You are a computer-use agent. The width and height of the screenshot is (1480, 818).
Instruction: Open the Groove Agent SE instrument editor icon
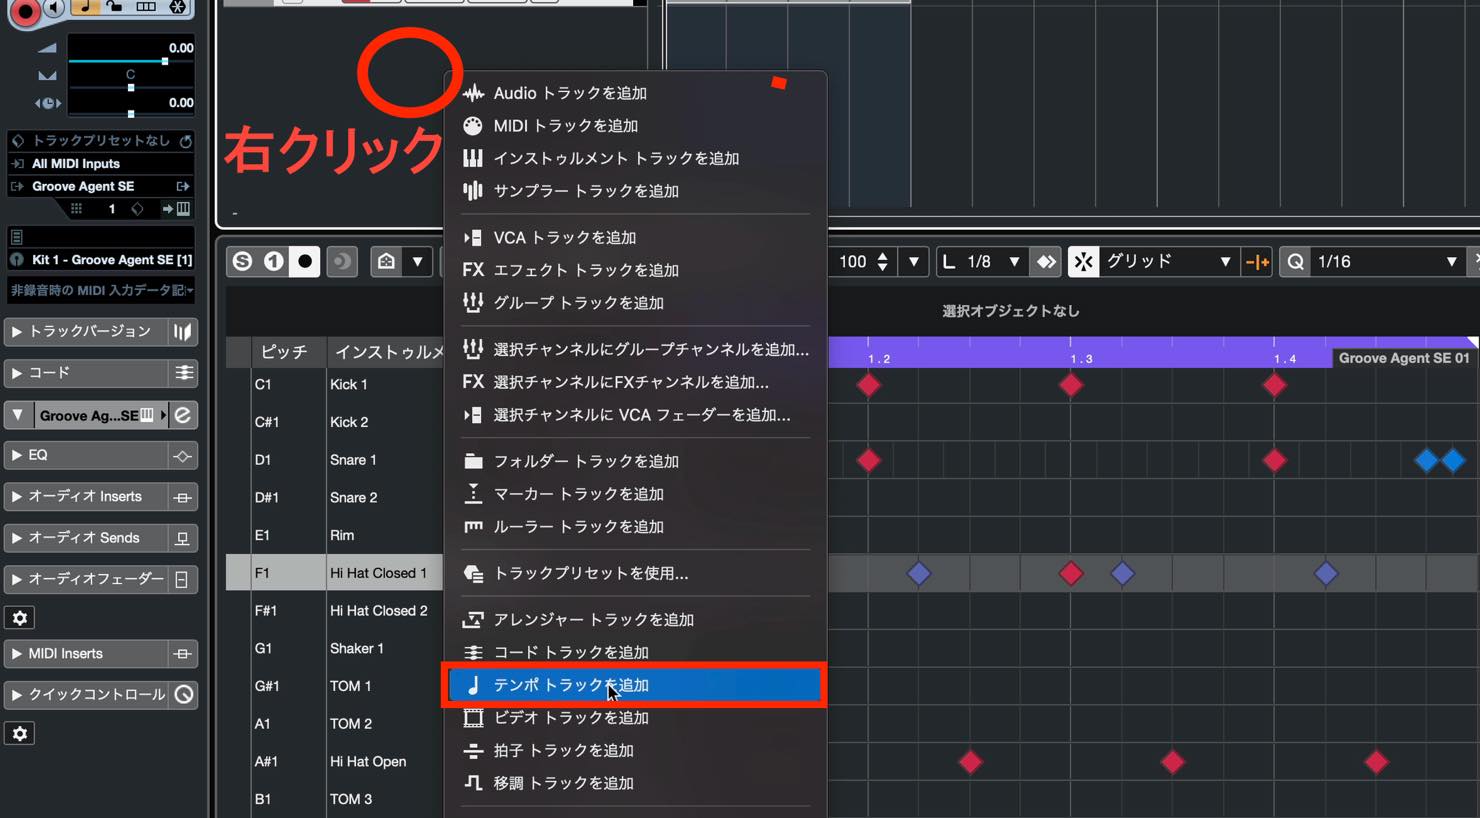183,415
